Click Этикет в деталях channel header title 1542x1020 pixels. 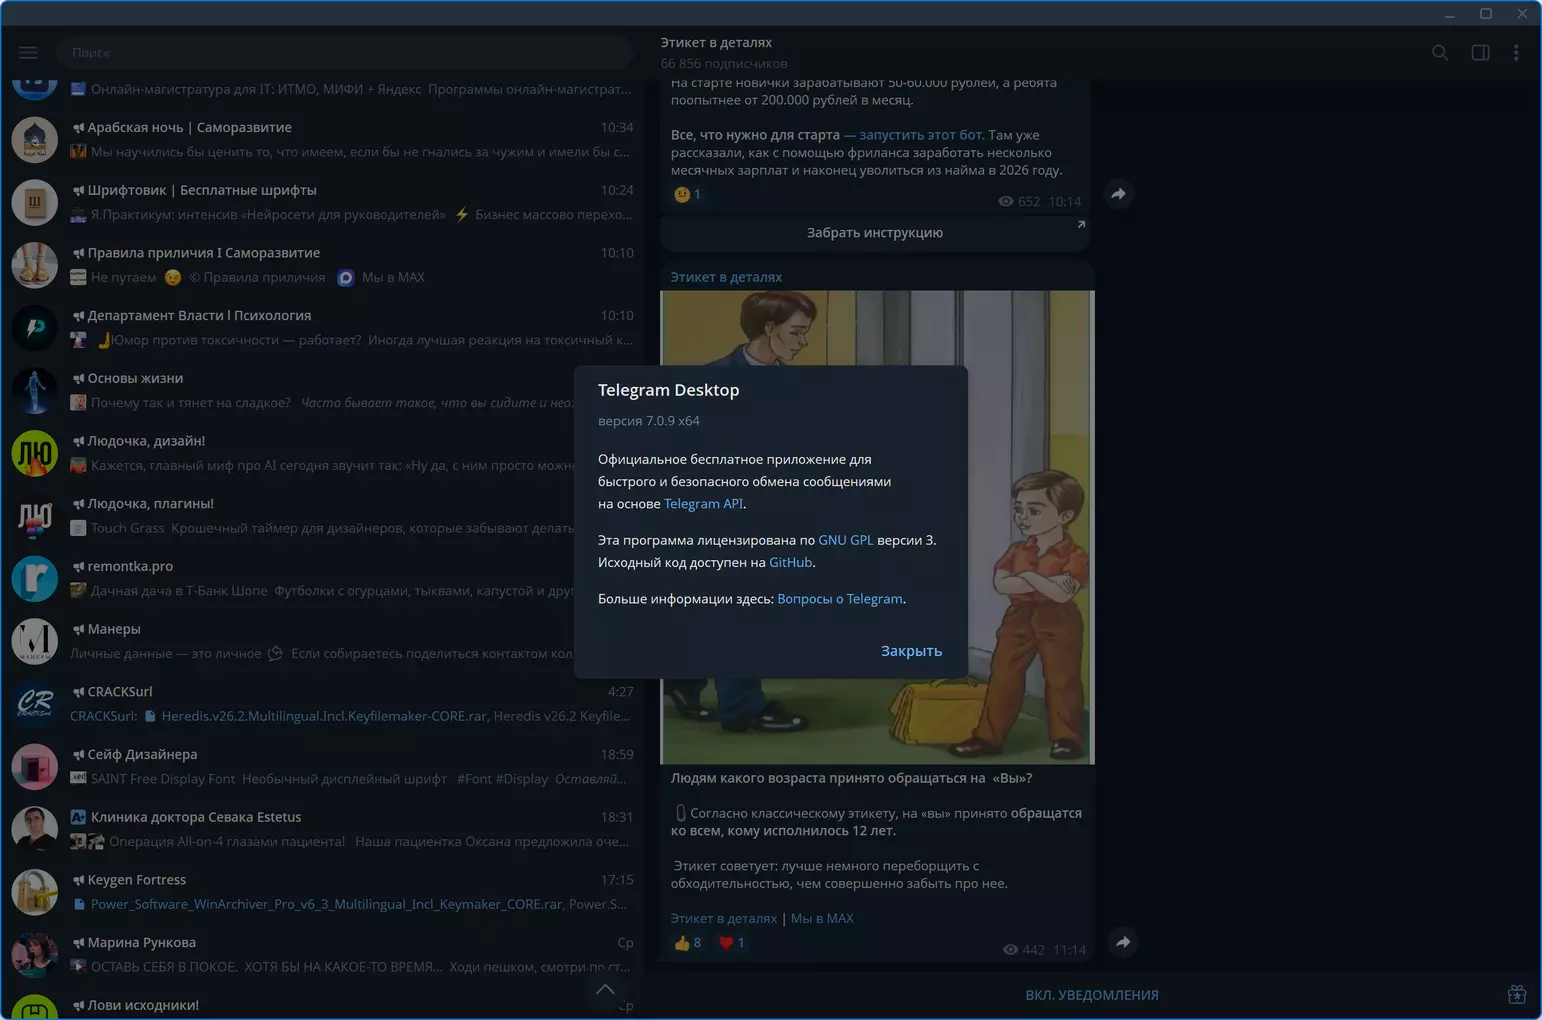click(716, 43)
